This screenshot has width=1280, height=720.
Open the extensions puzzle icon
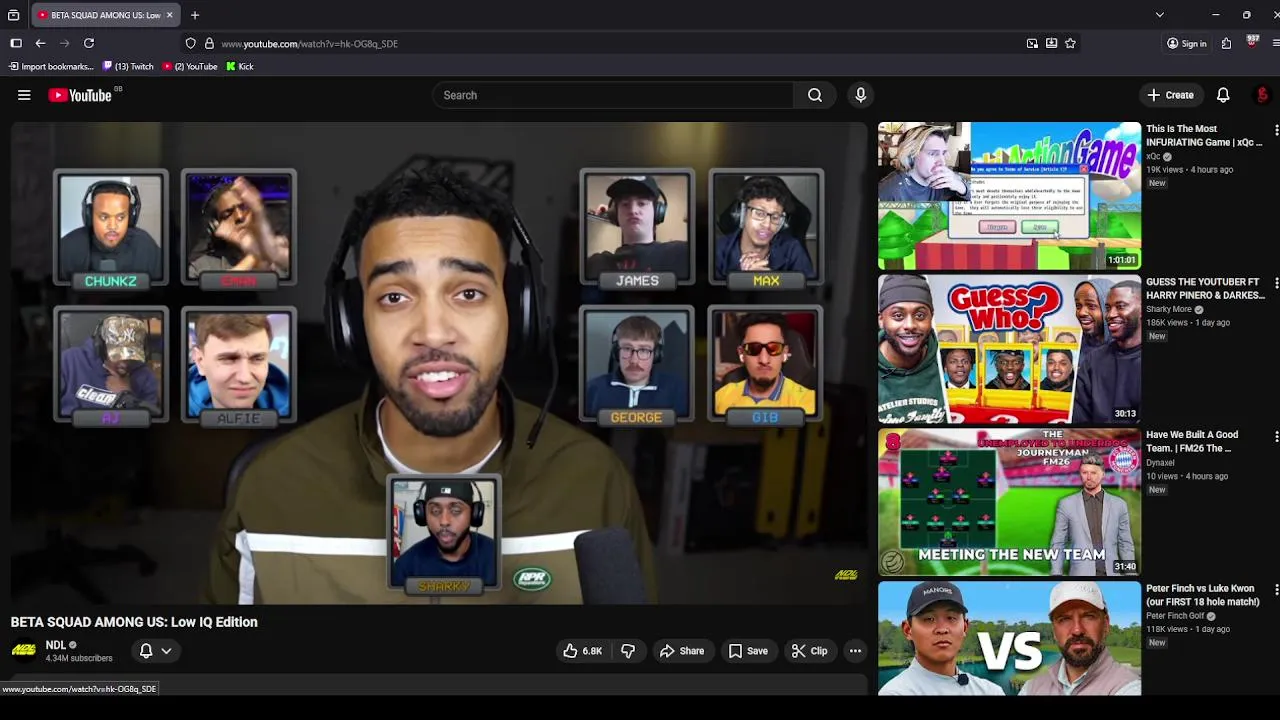coord(1226,43)
